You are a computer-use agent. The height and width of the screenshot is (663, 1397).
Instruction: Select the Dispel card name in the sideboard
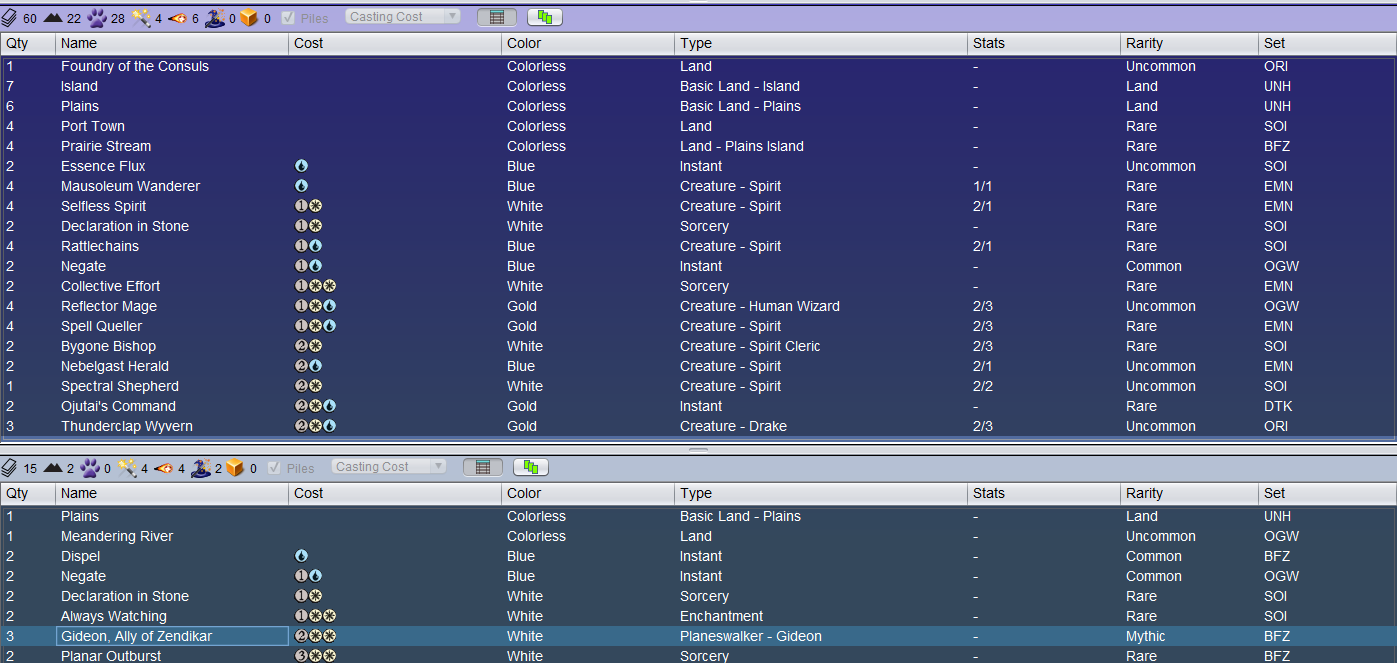[80, 556]
